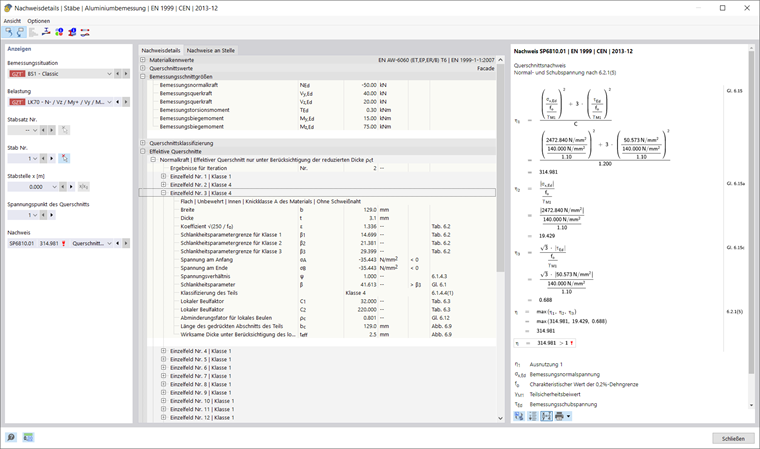
Task: Click the units settings icon at bottom left
Action: click(x=28, y=437)
